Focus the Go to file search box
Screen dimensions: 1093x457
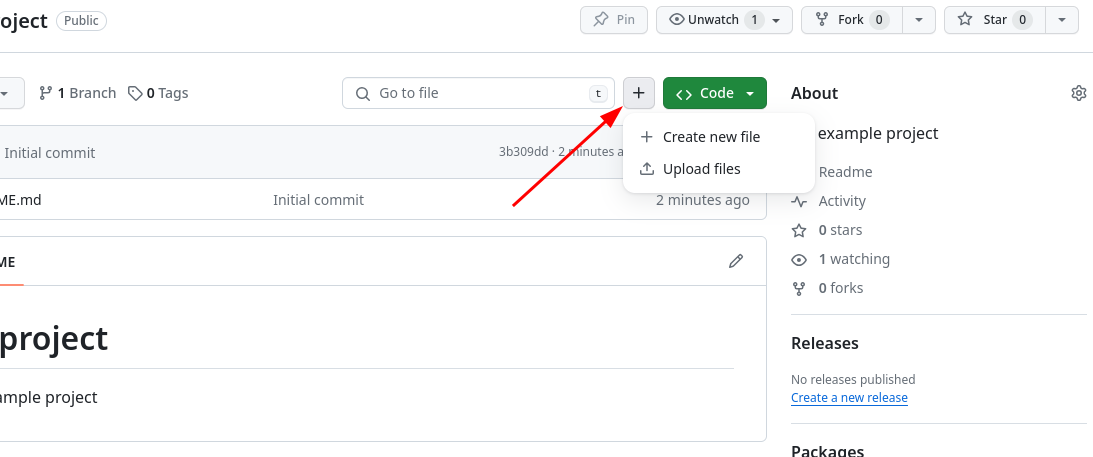(x=478, y=93)
